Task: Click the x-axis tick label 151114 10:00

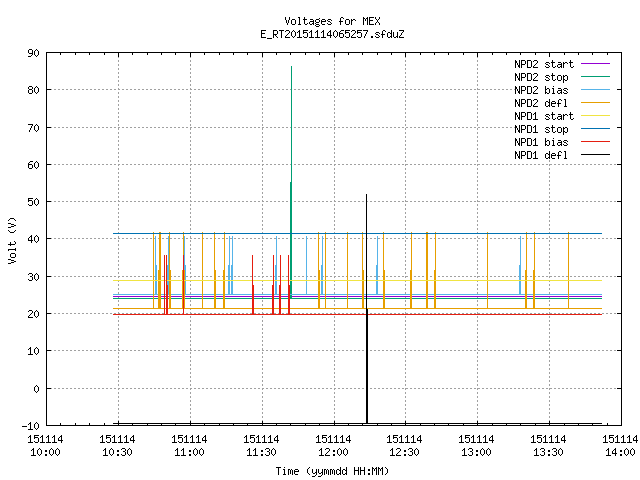Action: [x=45, y=446]
